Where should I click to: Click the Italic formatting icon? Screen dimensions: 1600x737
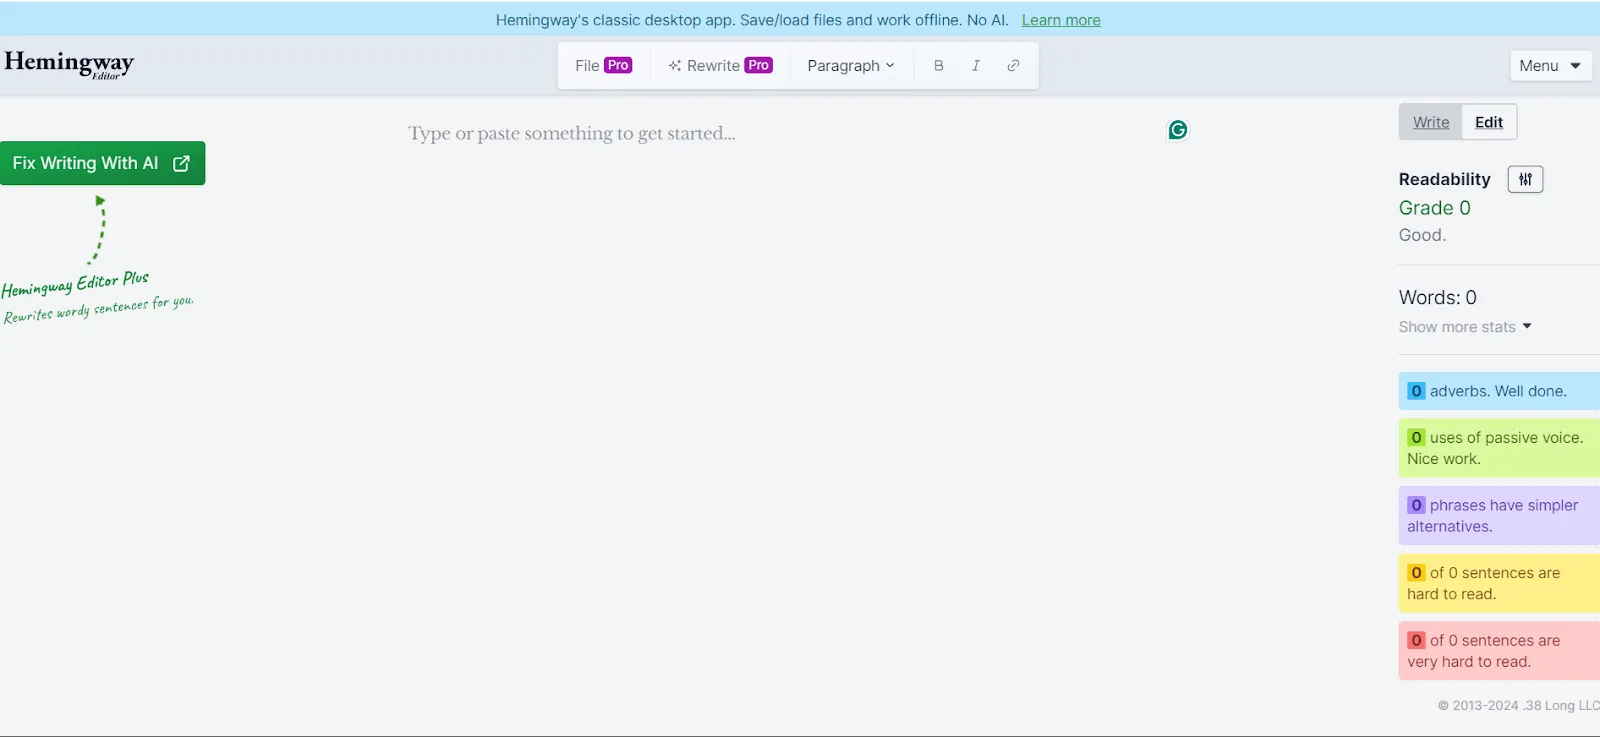coord(975,65)
